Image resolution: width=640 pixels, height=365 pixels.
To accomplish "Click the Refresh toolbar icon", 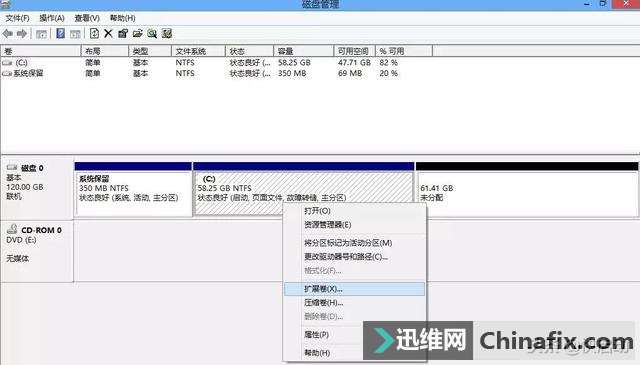I will coord(94,33).
